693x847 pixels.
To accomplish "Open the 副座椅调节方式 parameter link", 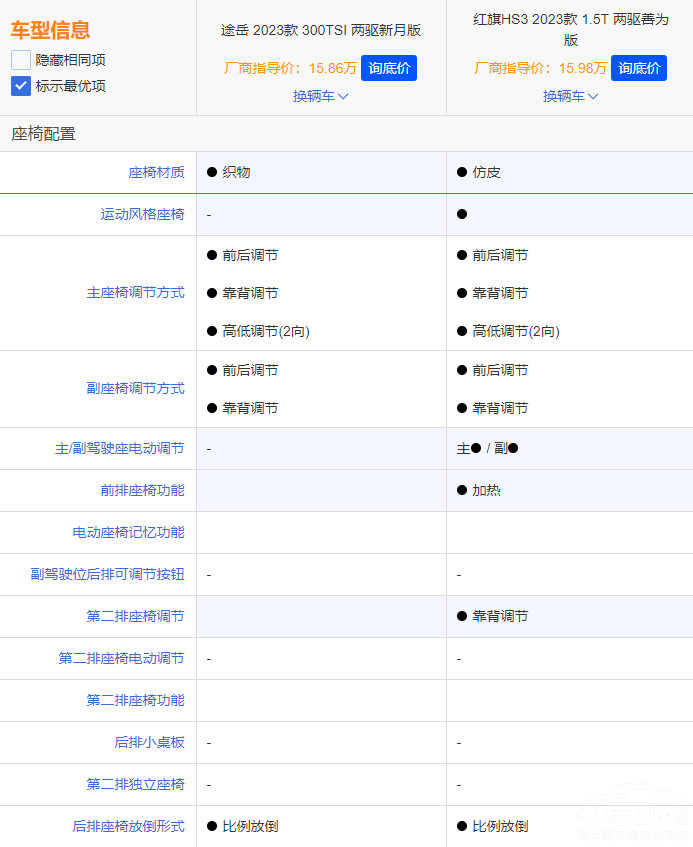I will pos(135,388).
